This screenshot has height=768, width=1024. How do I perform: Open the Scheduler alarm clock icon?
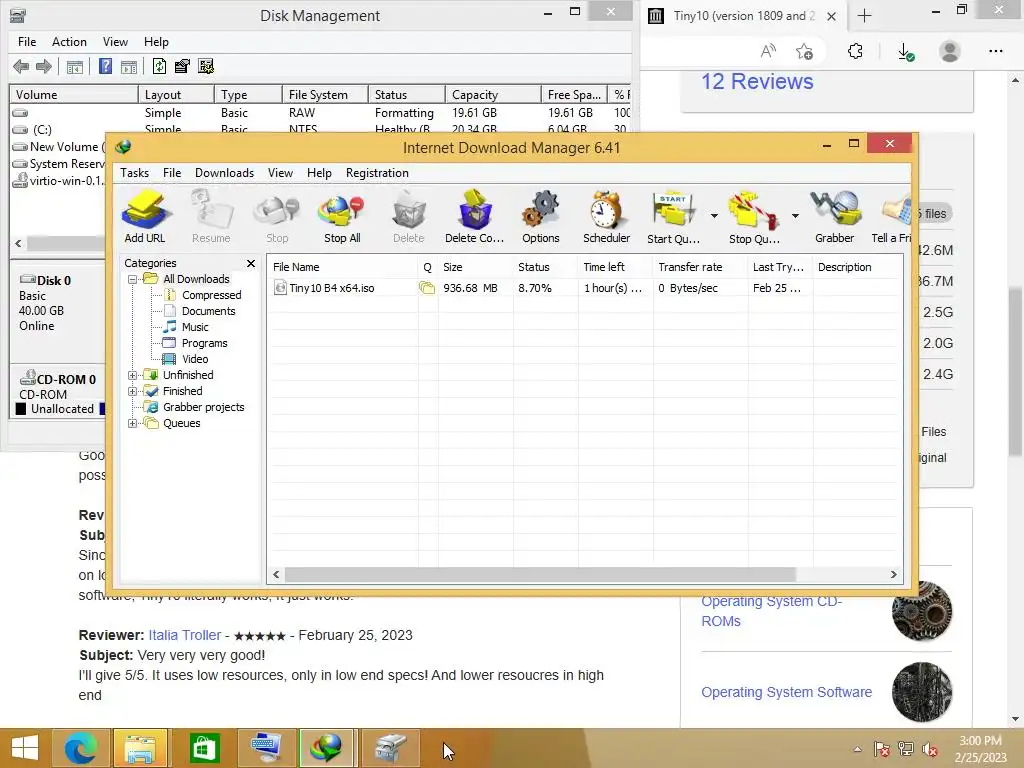(x=607, y=217)
